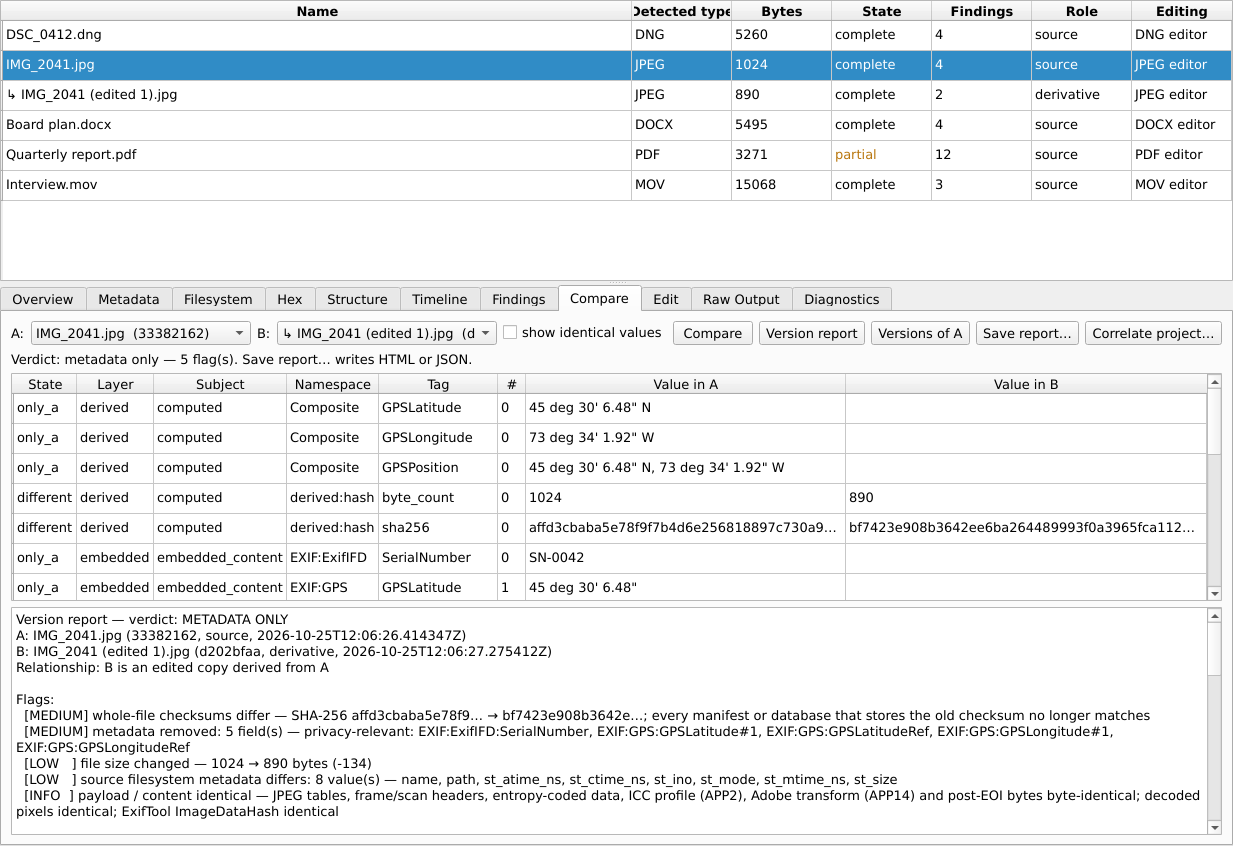Click the Subject column header
Viewport: 1233px width, 846px height.
point(220,384)
